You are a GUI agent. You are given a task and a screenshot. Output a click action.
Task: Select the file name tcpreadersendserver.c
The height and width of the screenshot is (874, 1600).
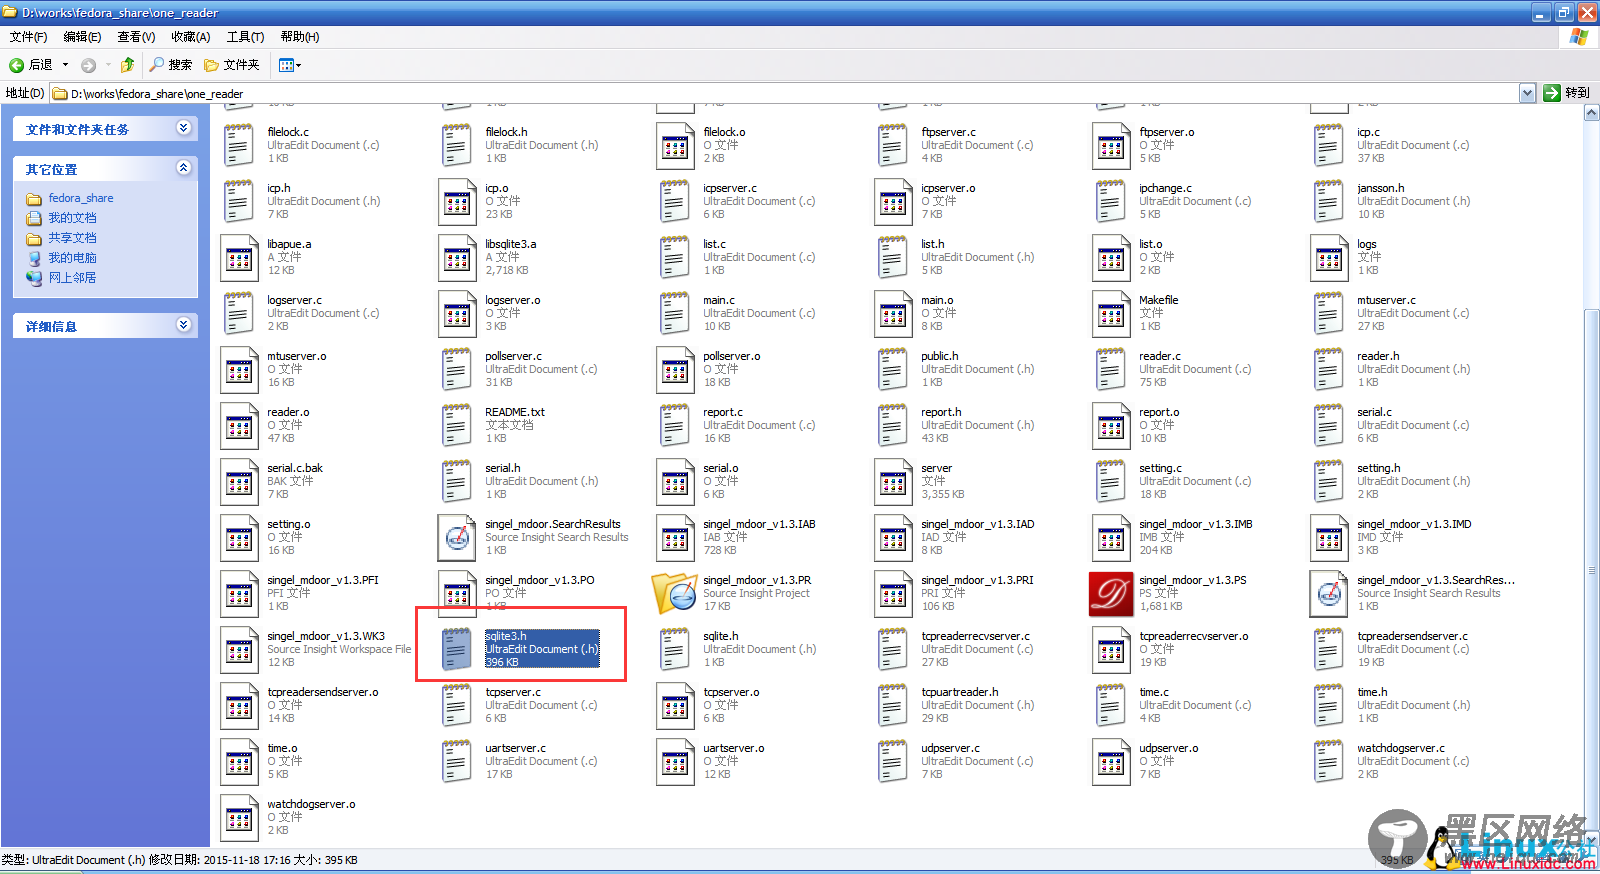(x=1412, y=636)
